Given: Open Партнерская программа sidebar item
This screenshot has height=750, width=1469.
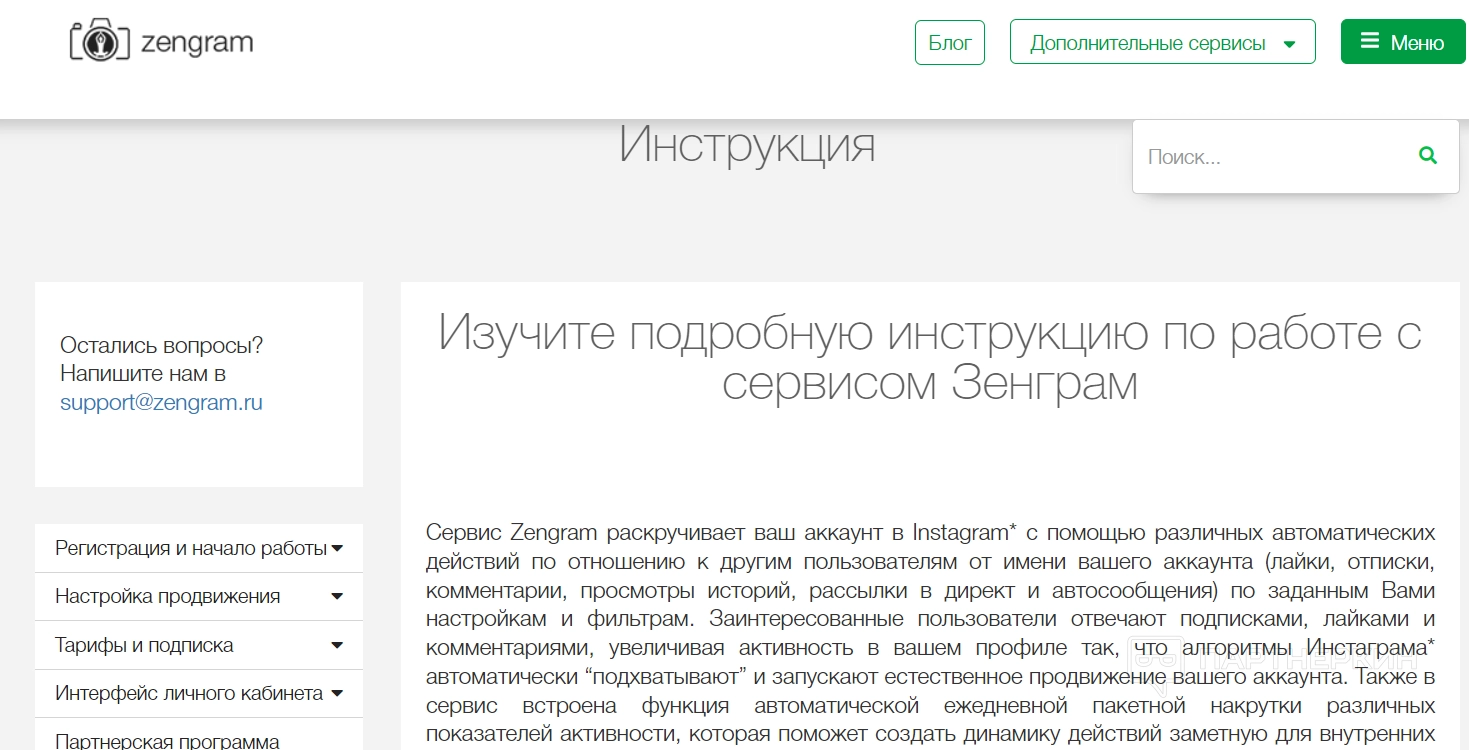Looking at the screenshot, I should (x=199, y=735).
